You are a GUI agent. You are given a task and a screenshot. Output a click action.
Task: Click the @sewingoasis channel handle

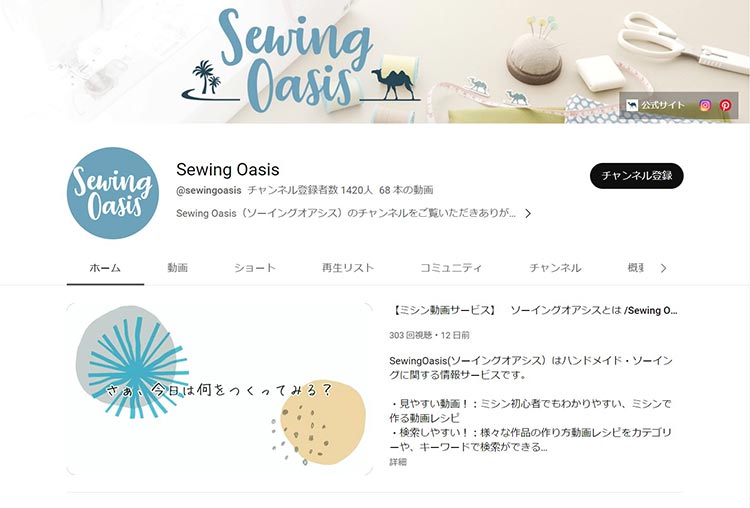click(209, 190)
